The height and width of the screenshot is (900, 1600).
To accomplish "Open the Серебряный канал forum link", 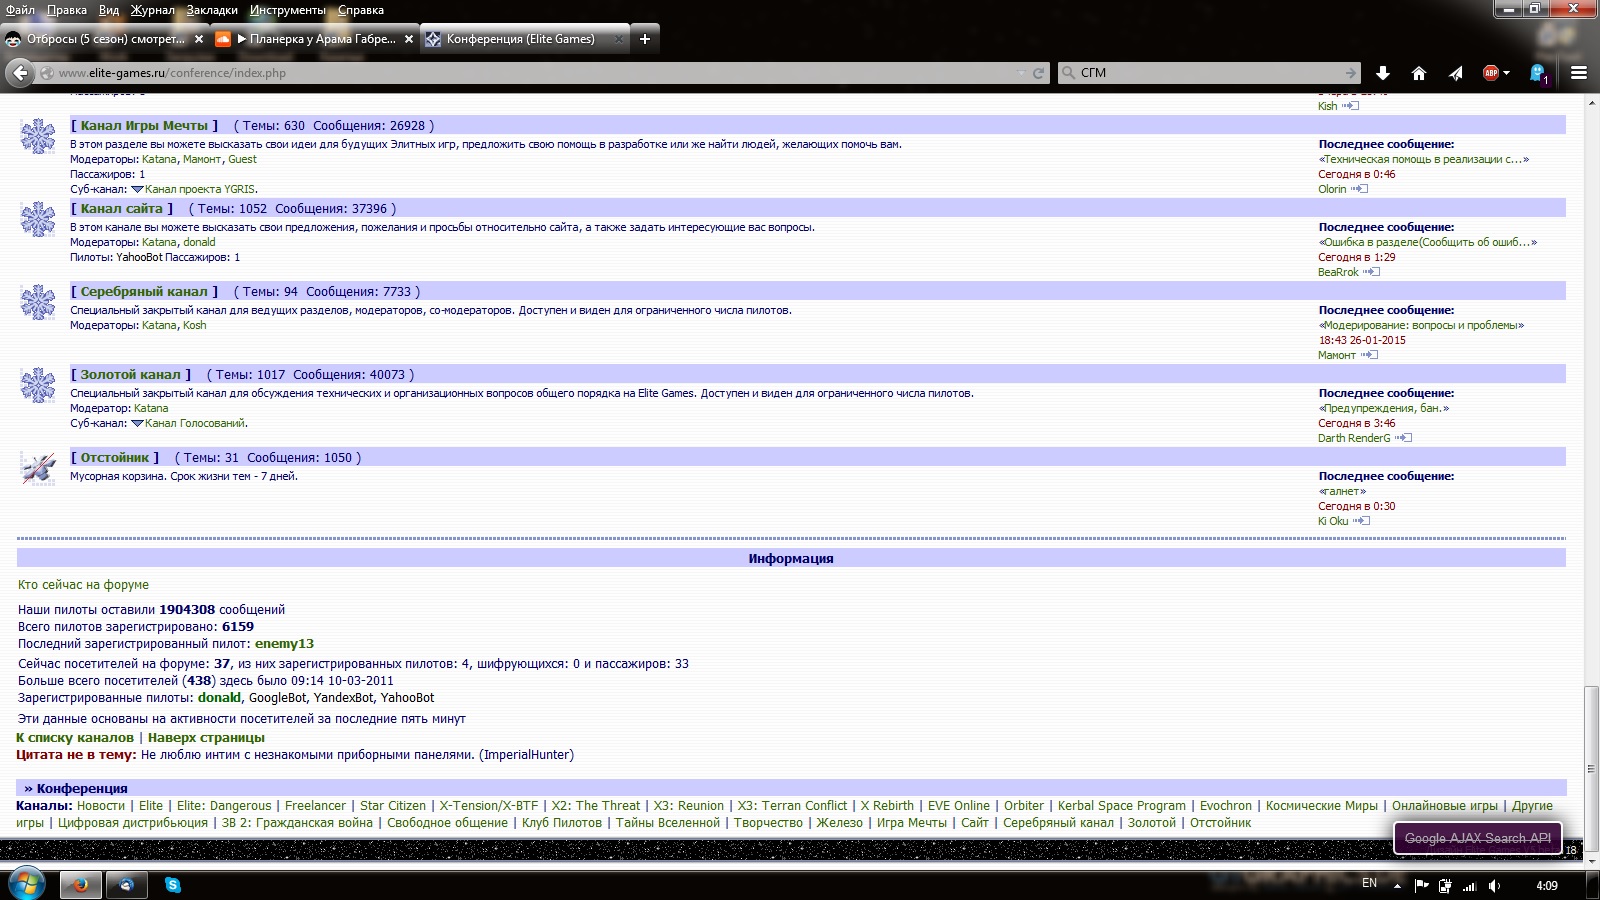I will pos(144,291).
